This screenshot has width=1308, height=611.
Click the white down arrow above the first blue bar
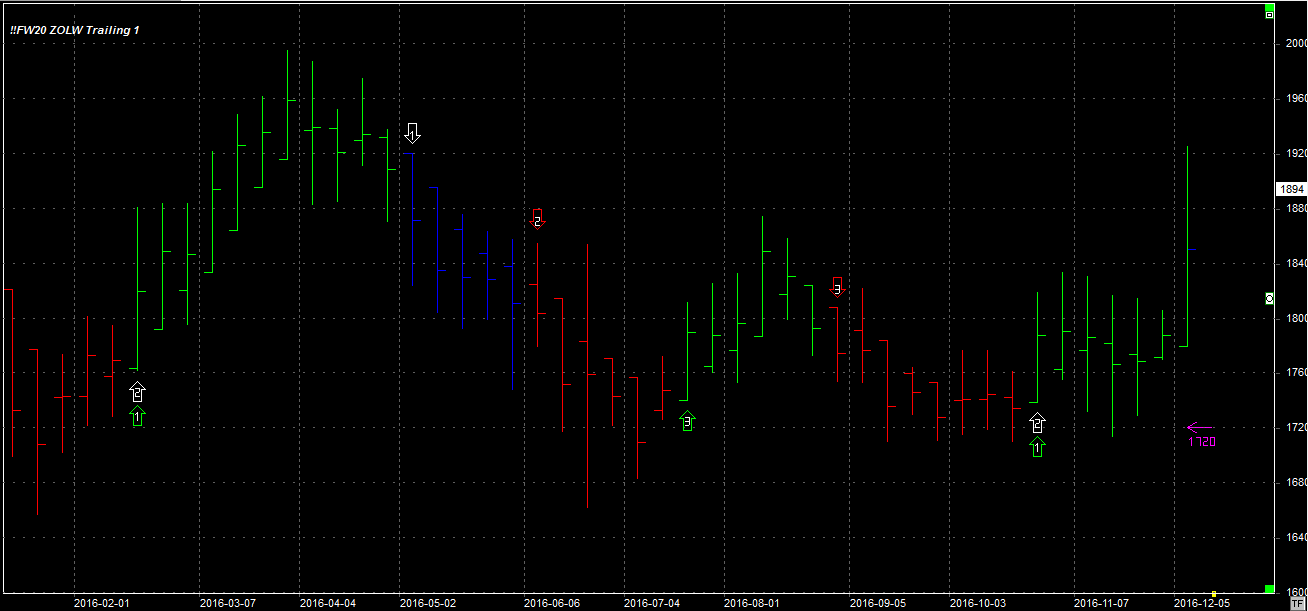click(x=413, y=133)
